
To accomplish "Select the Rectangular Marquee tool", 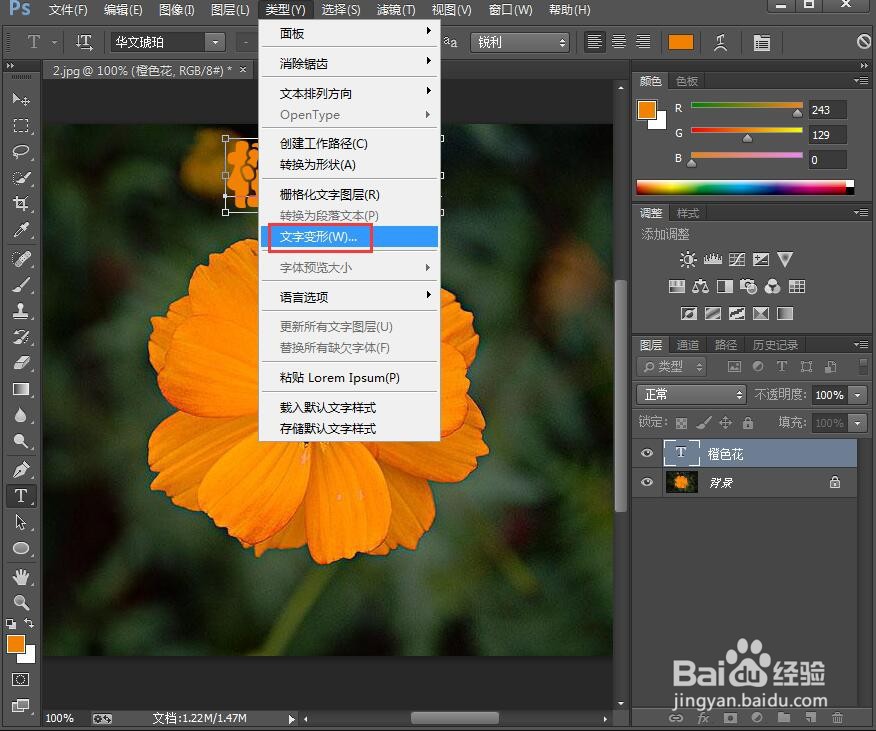I will coord(21,125).
